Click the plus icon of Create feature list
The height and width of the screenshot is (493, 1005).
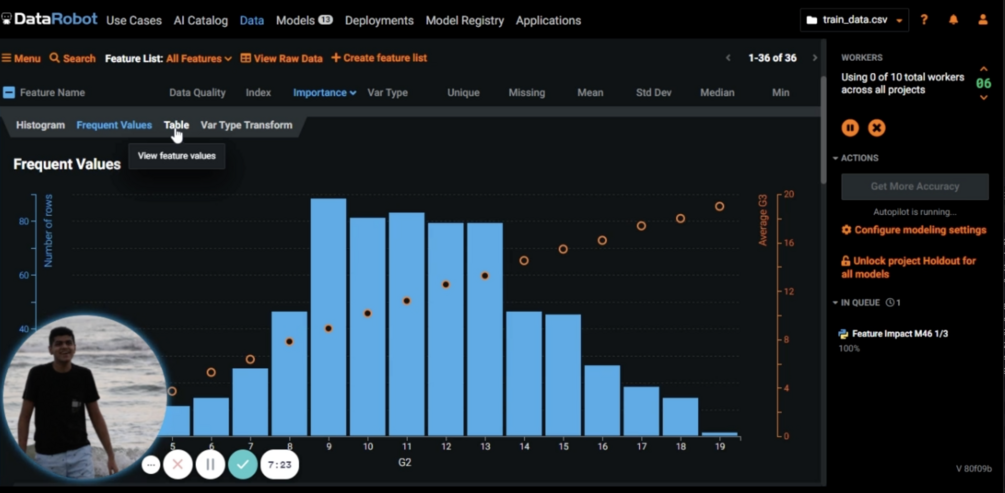point(336,58)
